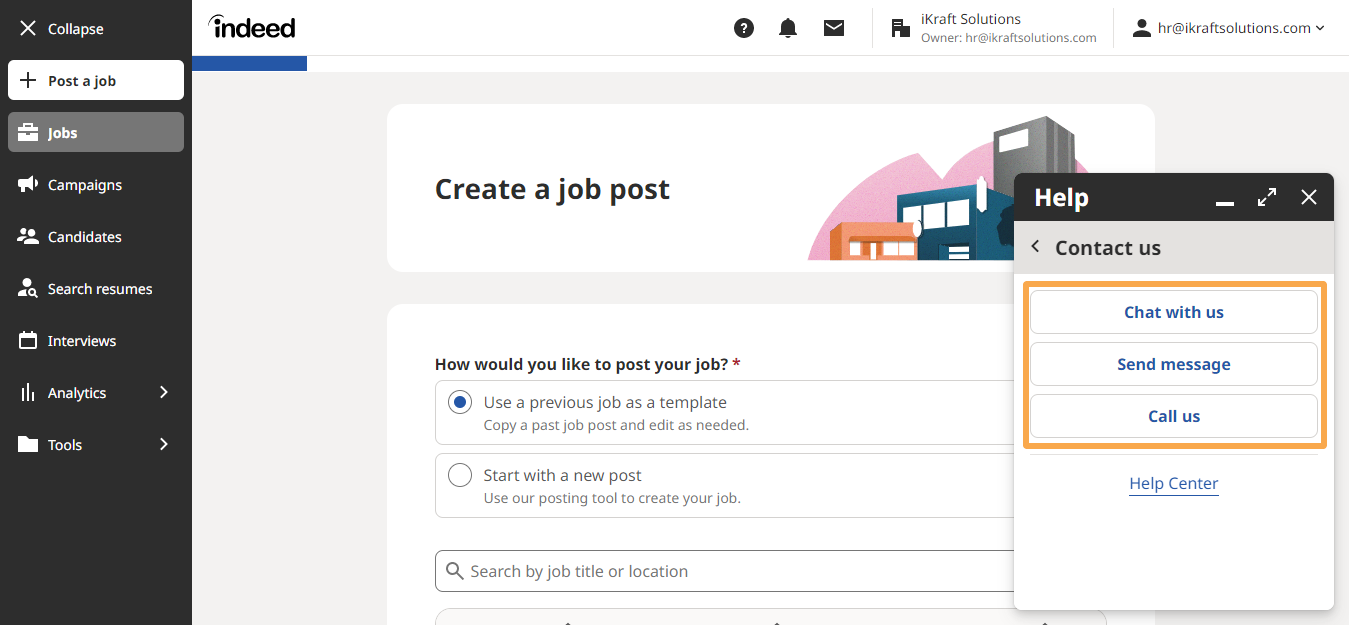Go to the Indeed logo home

click(252, 27)
